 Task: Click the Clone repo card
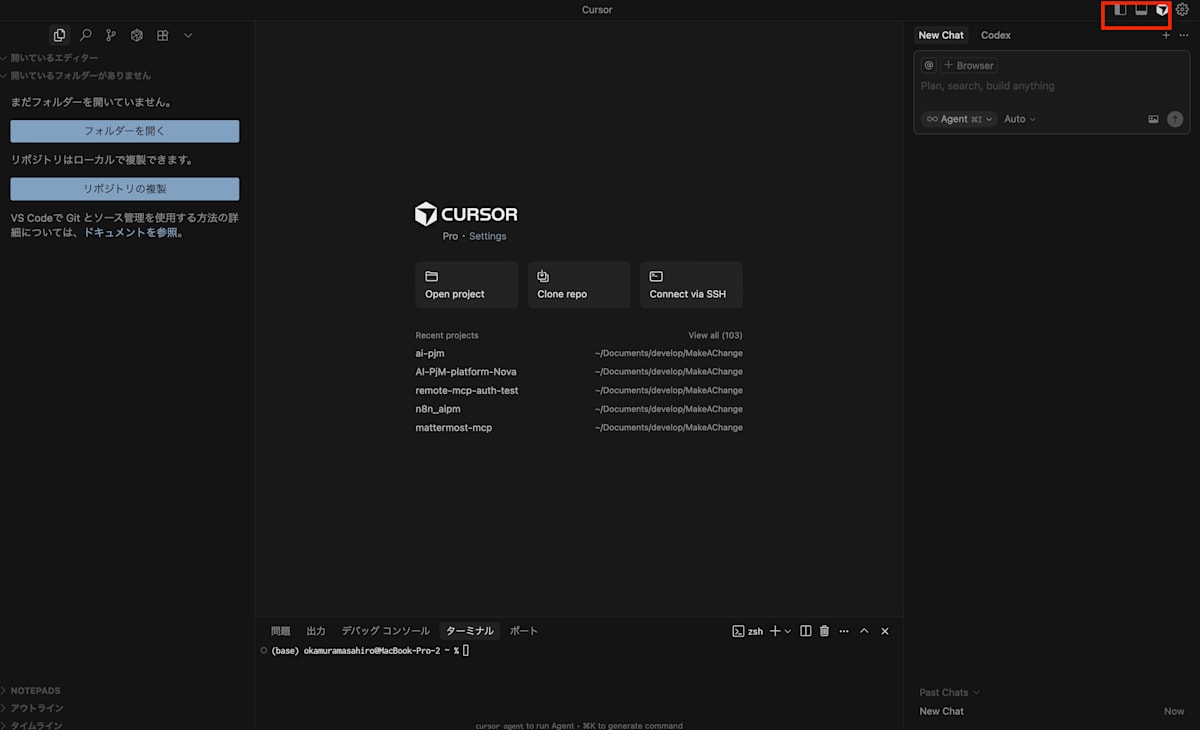579,284
